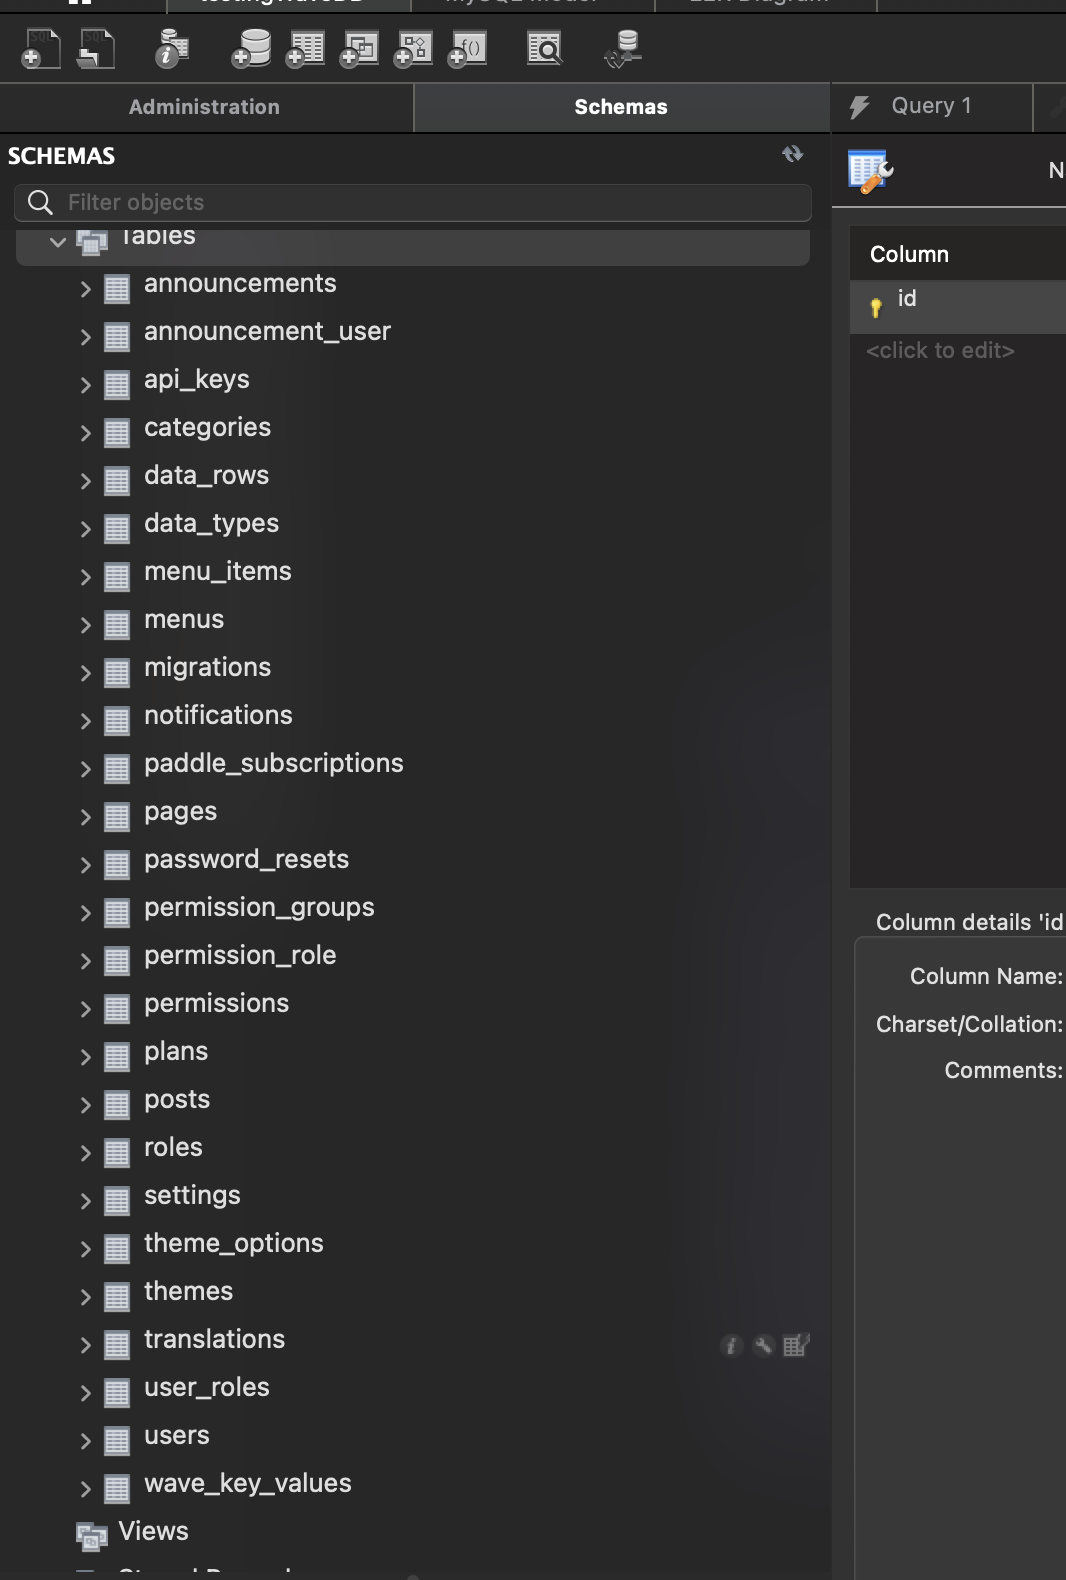Select the roles table

tap(173, 1147)
